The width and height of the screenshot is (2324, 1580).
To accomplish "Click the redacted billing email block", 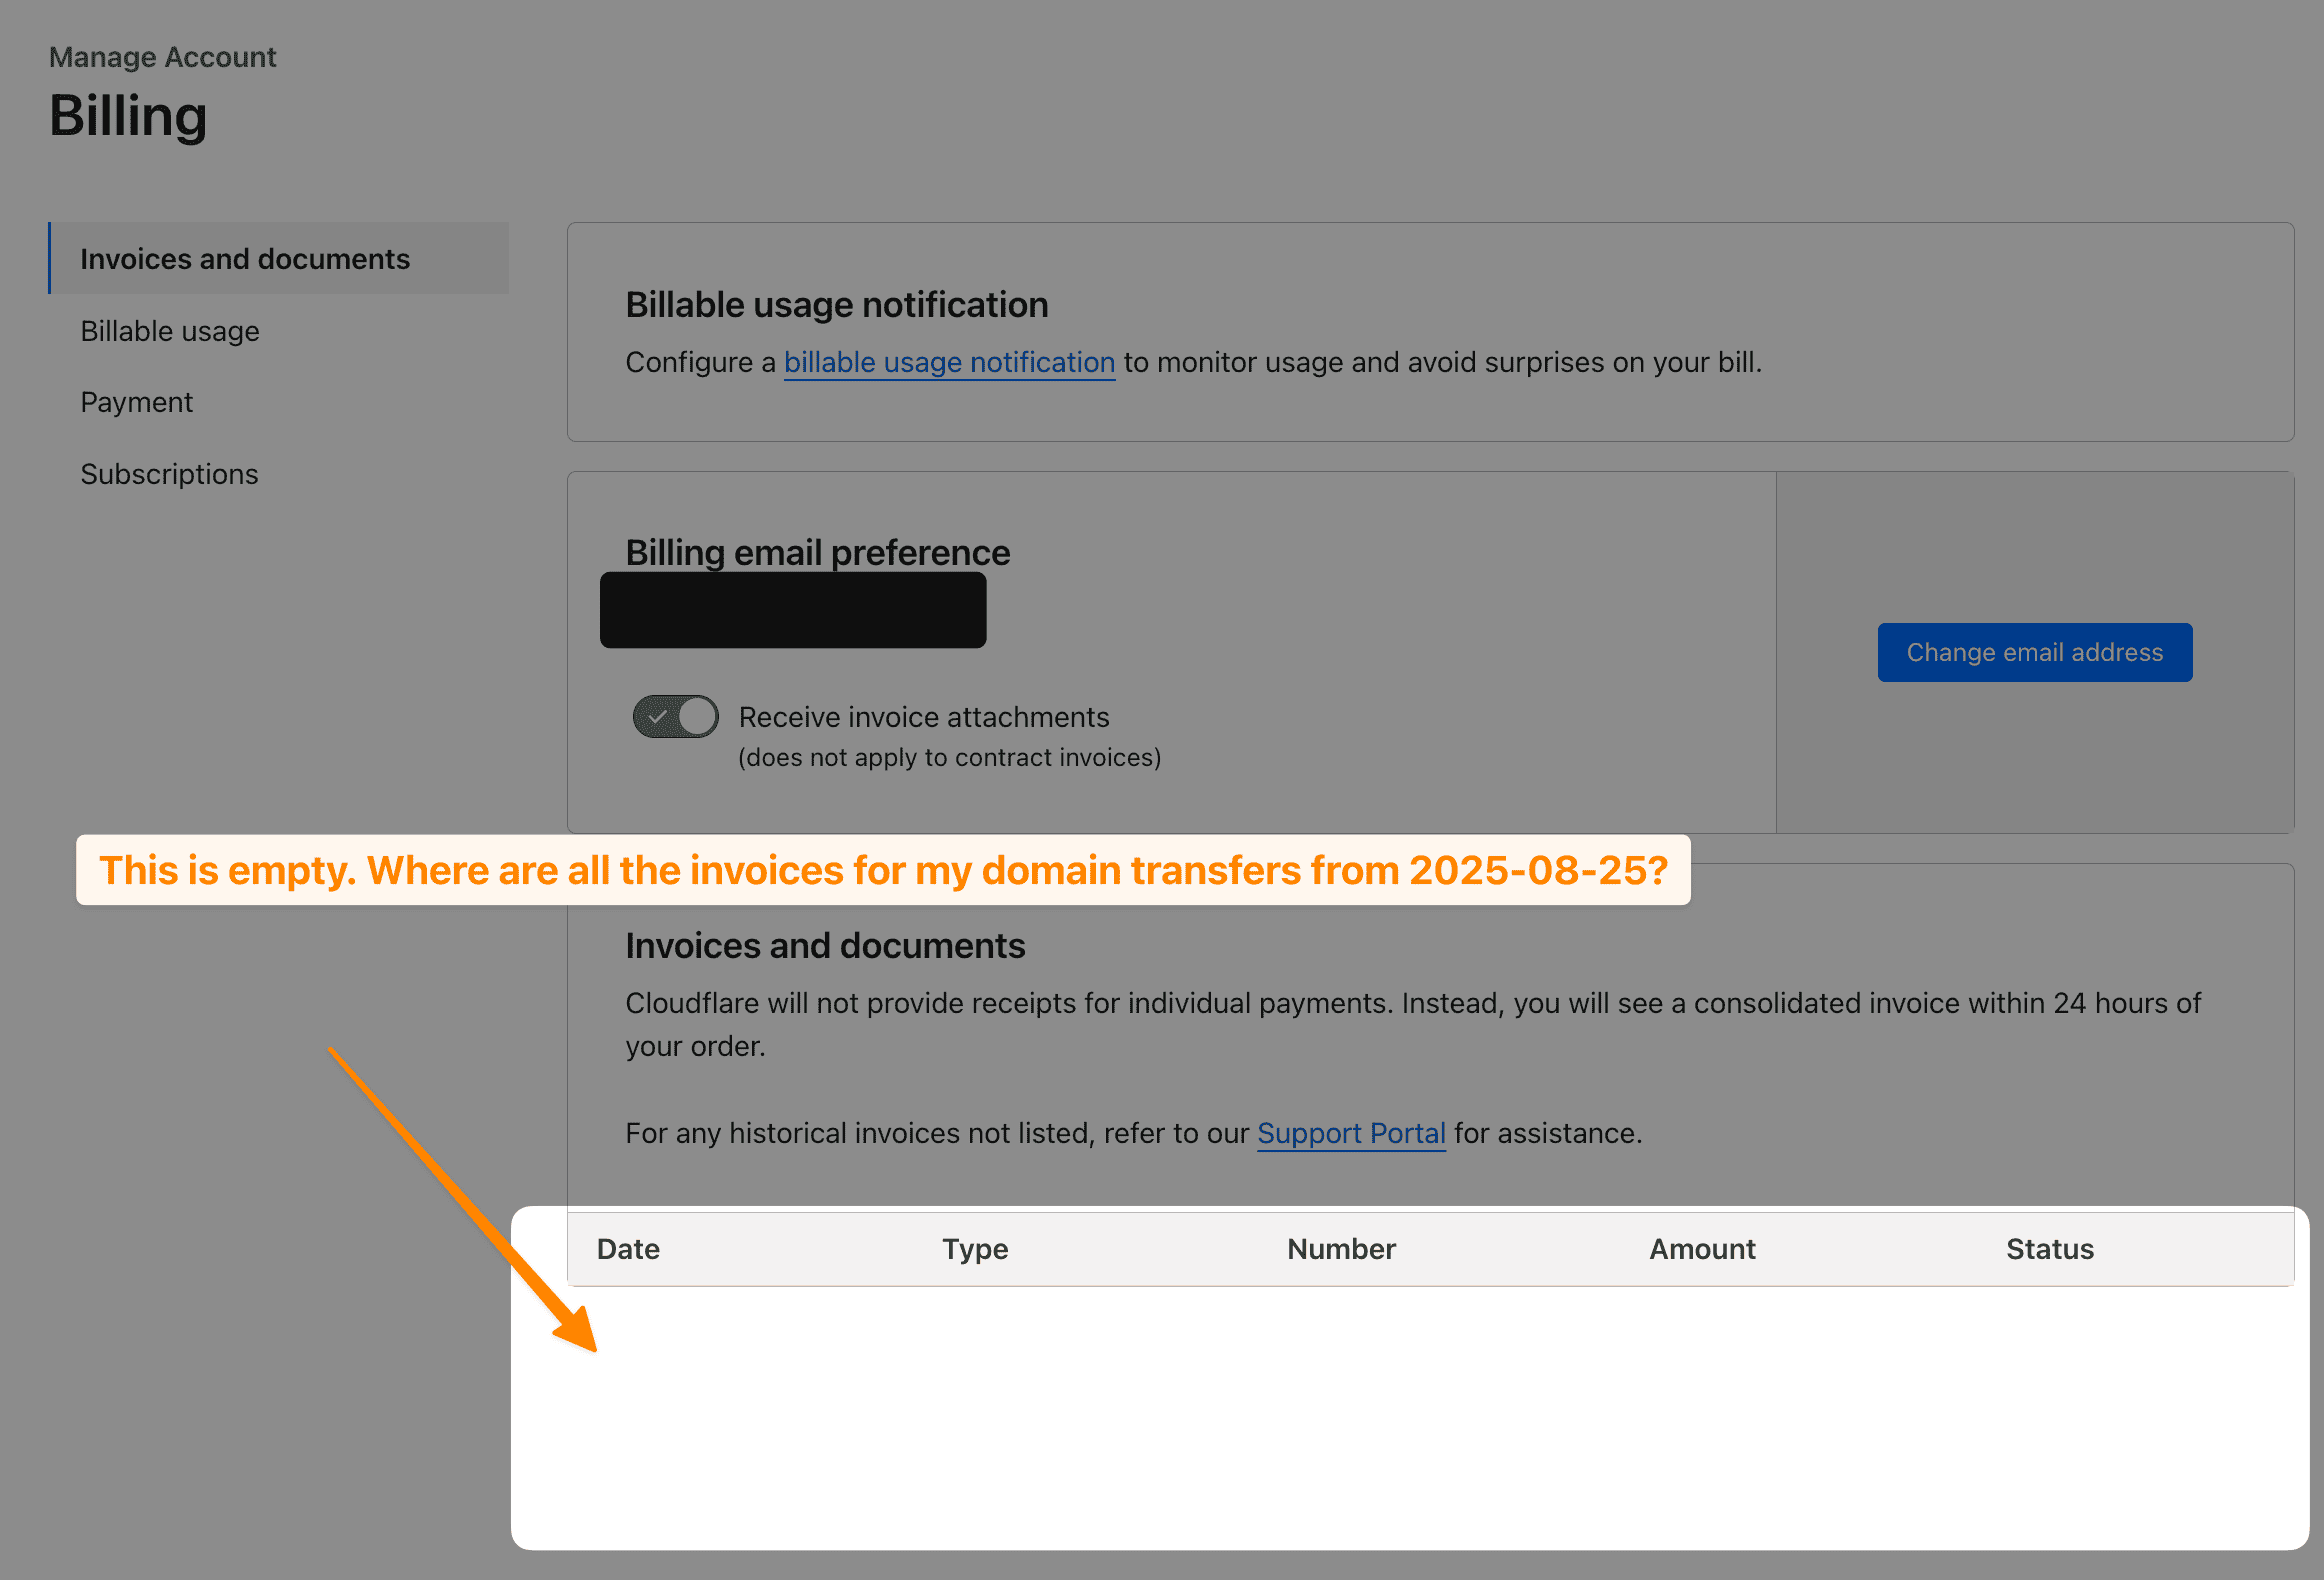I will [x=792, y=611].
